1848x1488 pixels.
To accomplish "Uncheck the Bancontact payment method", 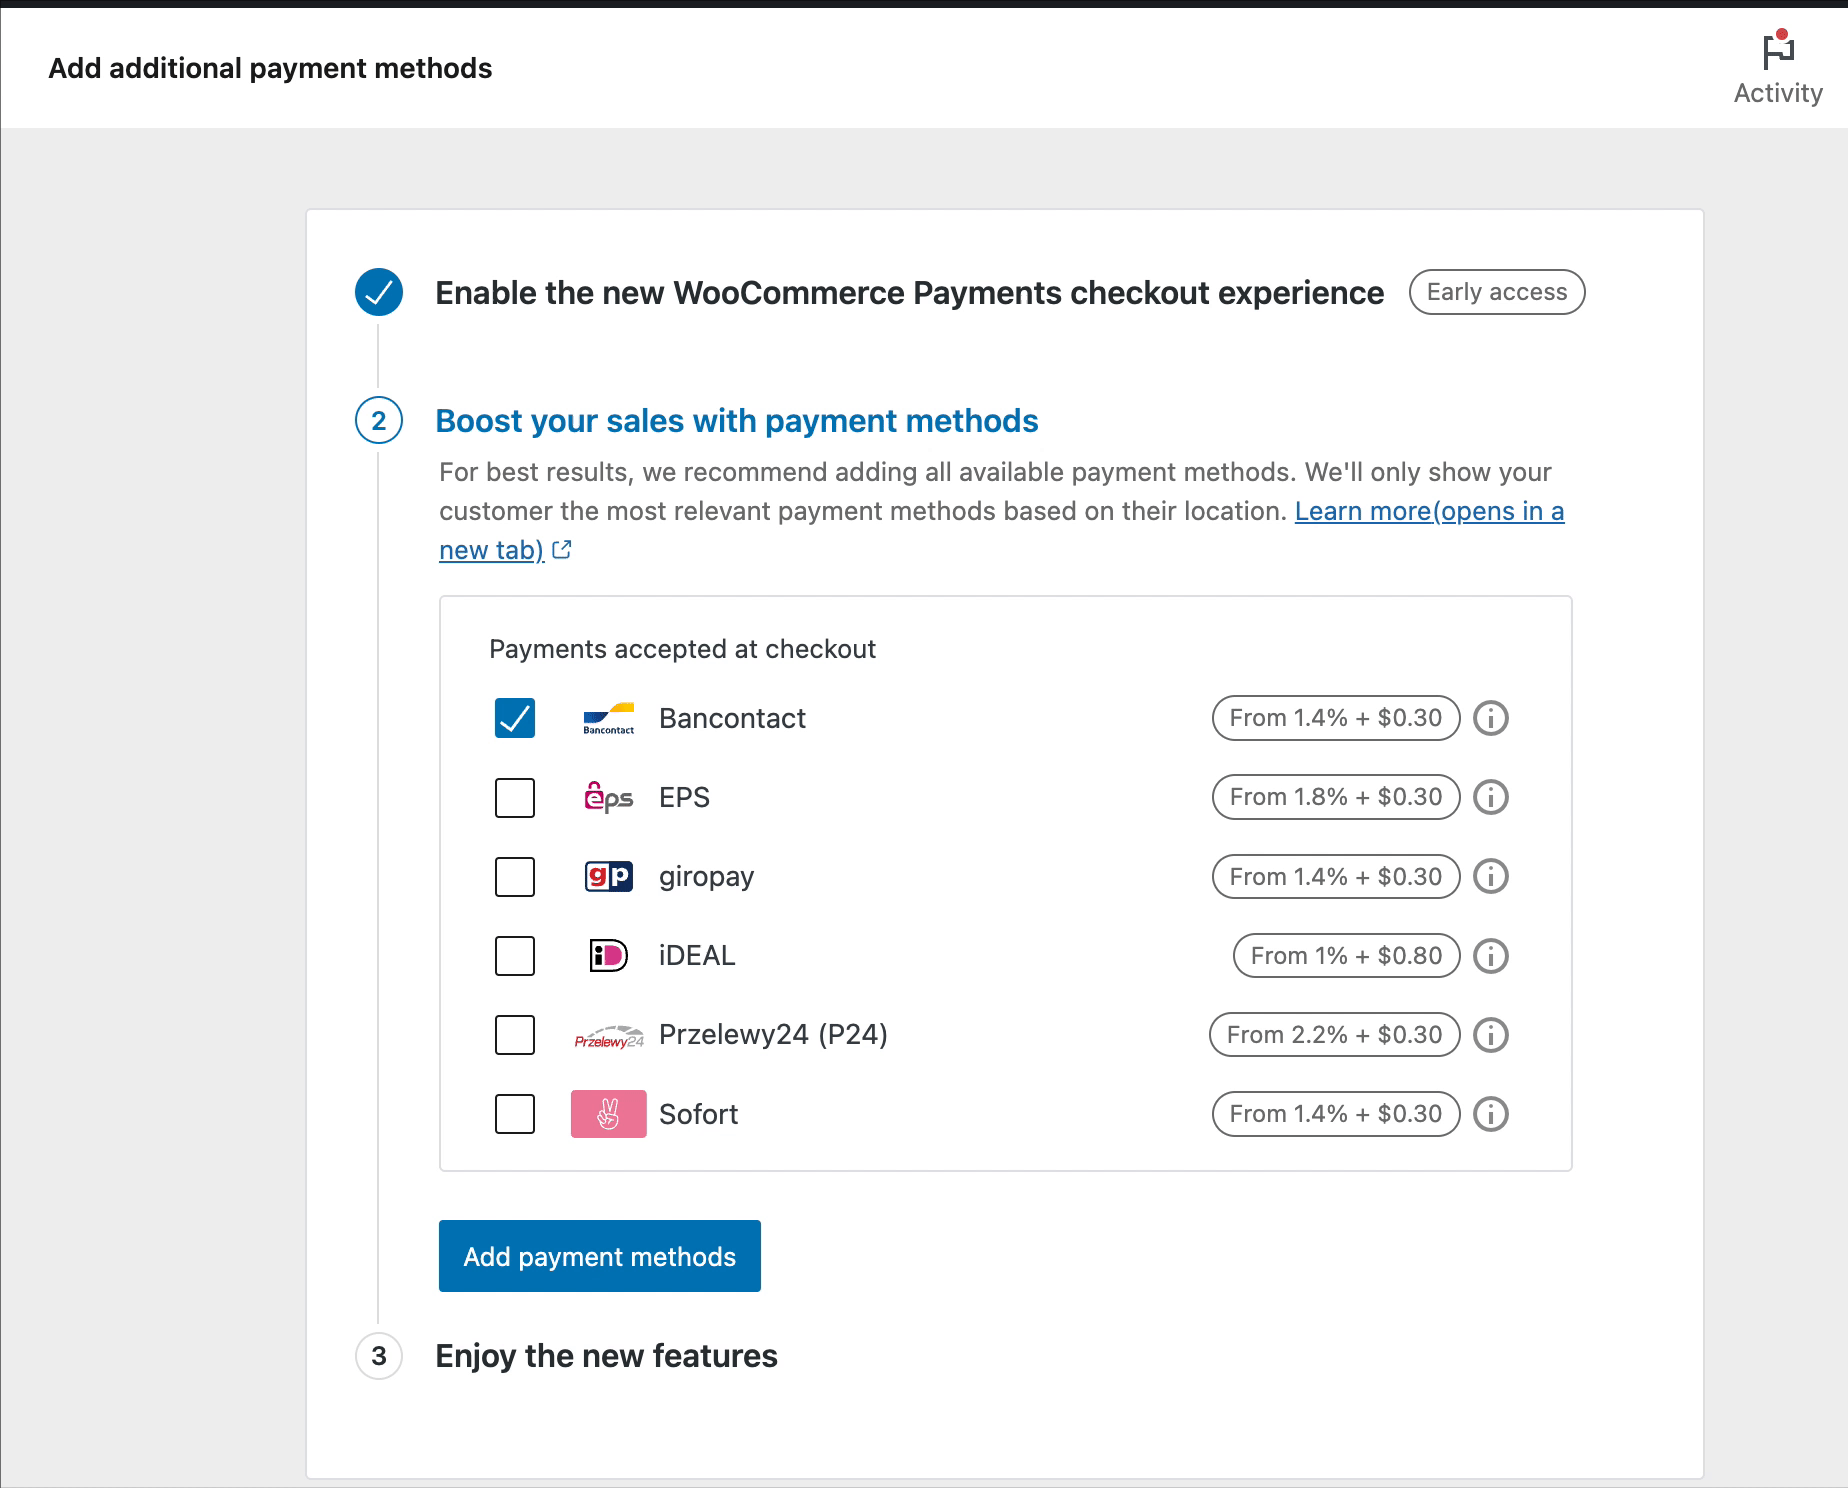I will 514,717.
